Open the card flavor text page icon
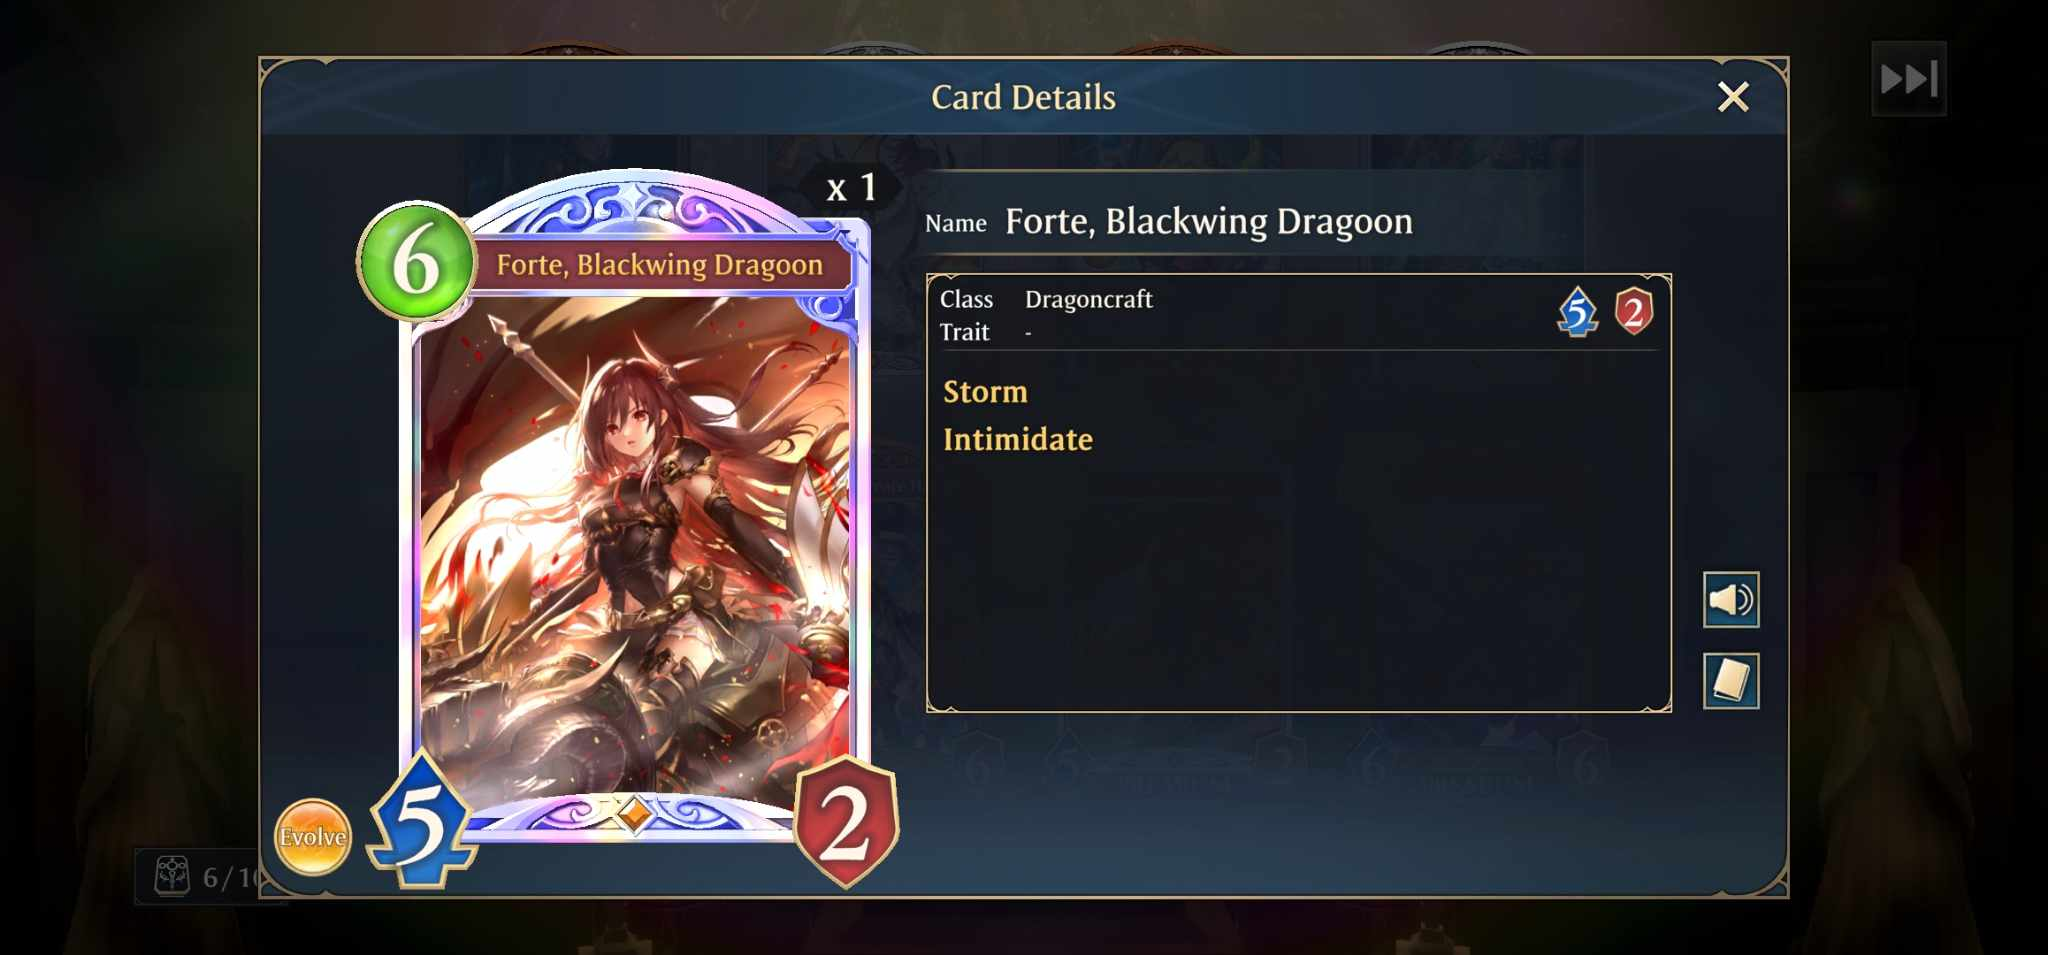The height and width of the screenshot is (955, 2048). pyautogui.click(x=1731, y=681)
